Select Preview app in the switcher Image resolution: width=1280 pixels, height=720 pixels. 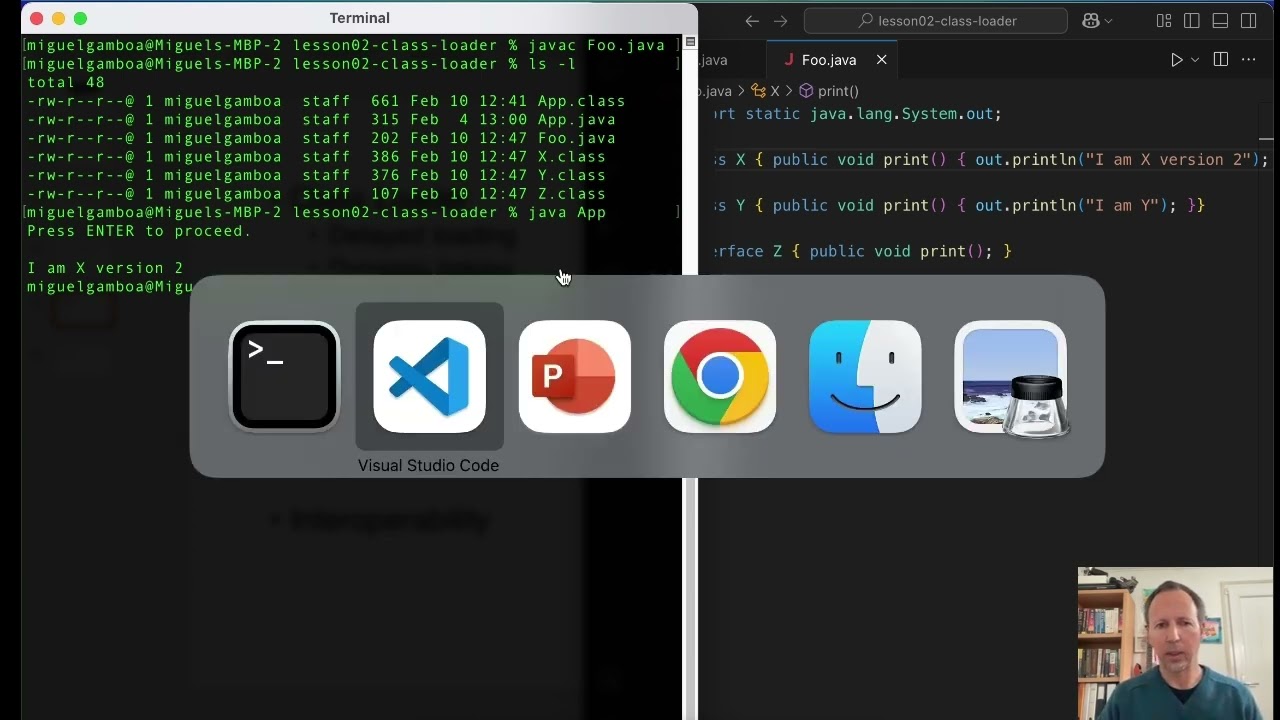(1011, 377)
